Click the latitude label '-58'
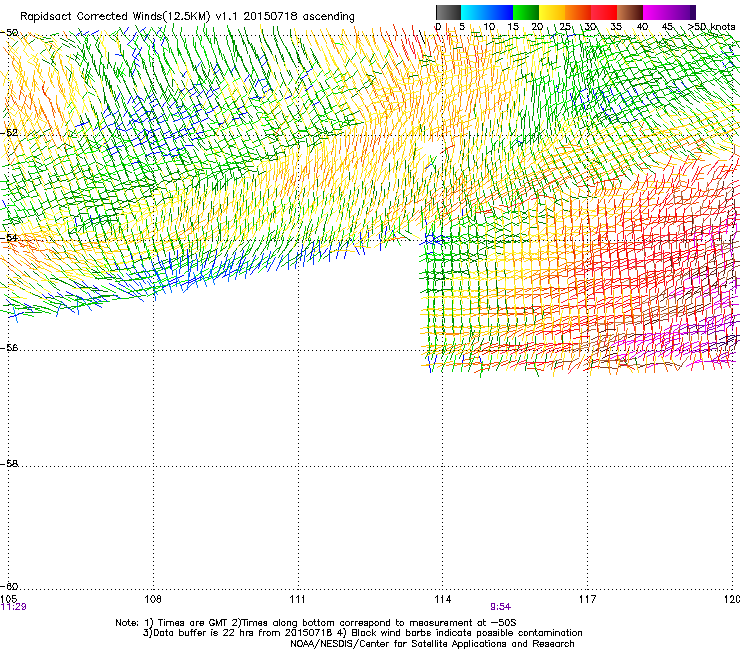The height and width of the screenshot is (650, 740). pyautogui.click(x=9, y=464)
